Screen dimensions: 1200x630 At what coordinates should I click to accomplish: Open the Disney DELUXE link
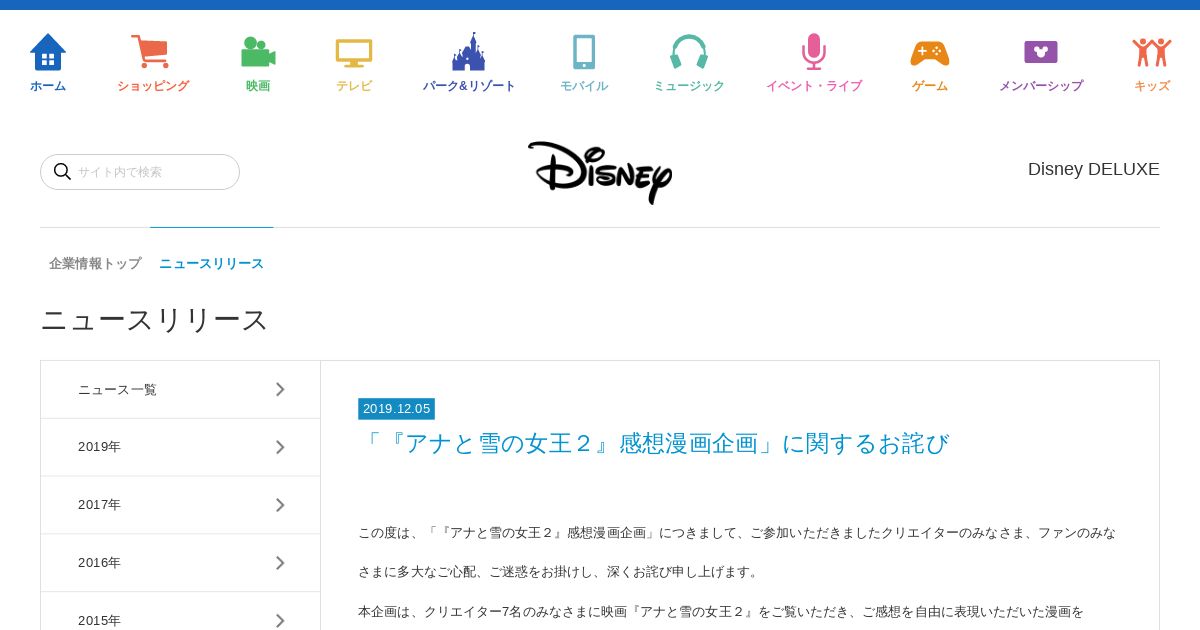tap(1094, 169)
